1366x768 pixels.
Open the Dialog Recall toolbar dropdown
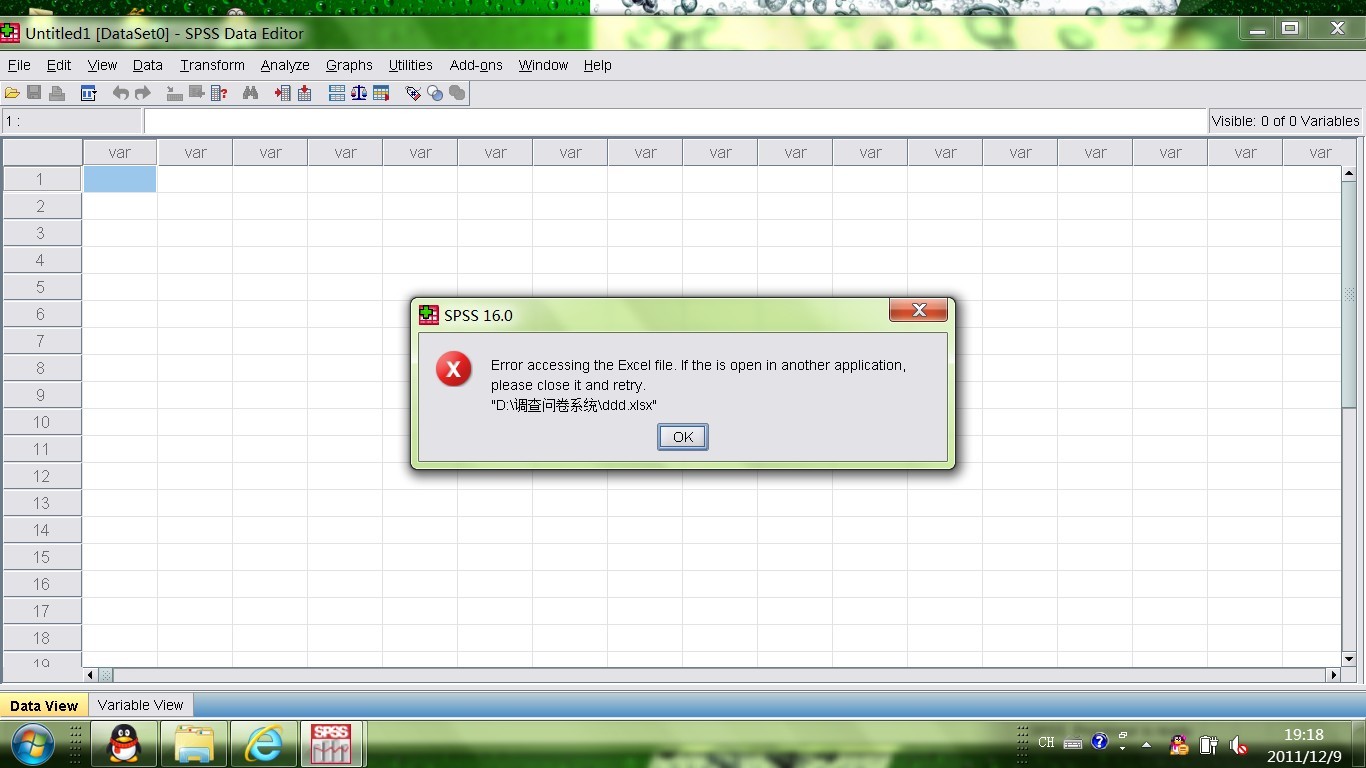tap(89, 93)
